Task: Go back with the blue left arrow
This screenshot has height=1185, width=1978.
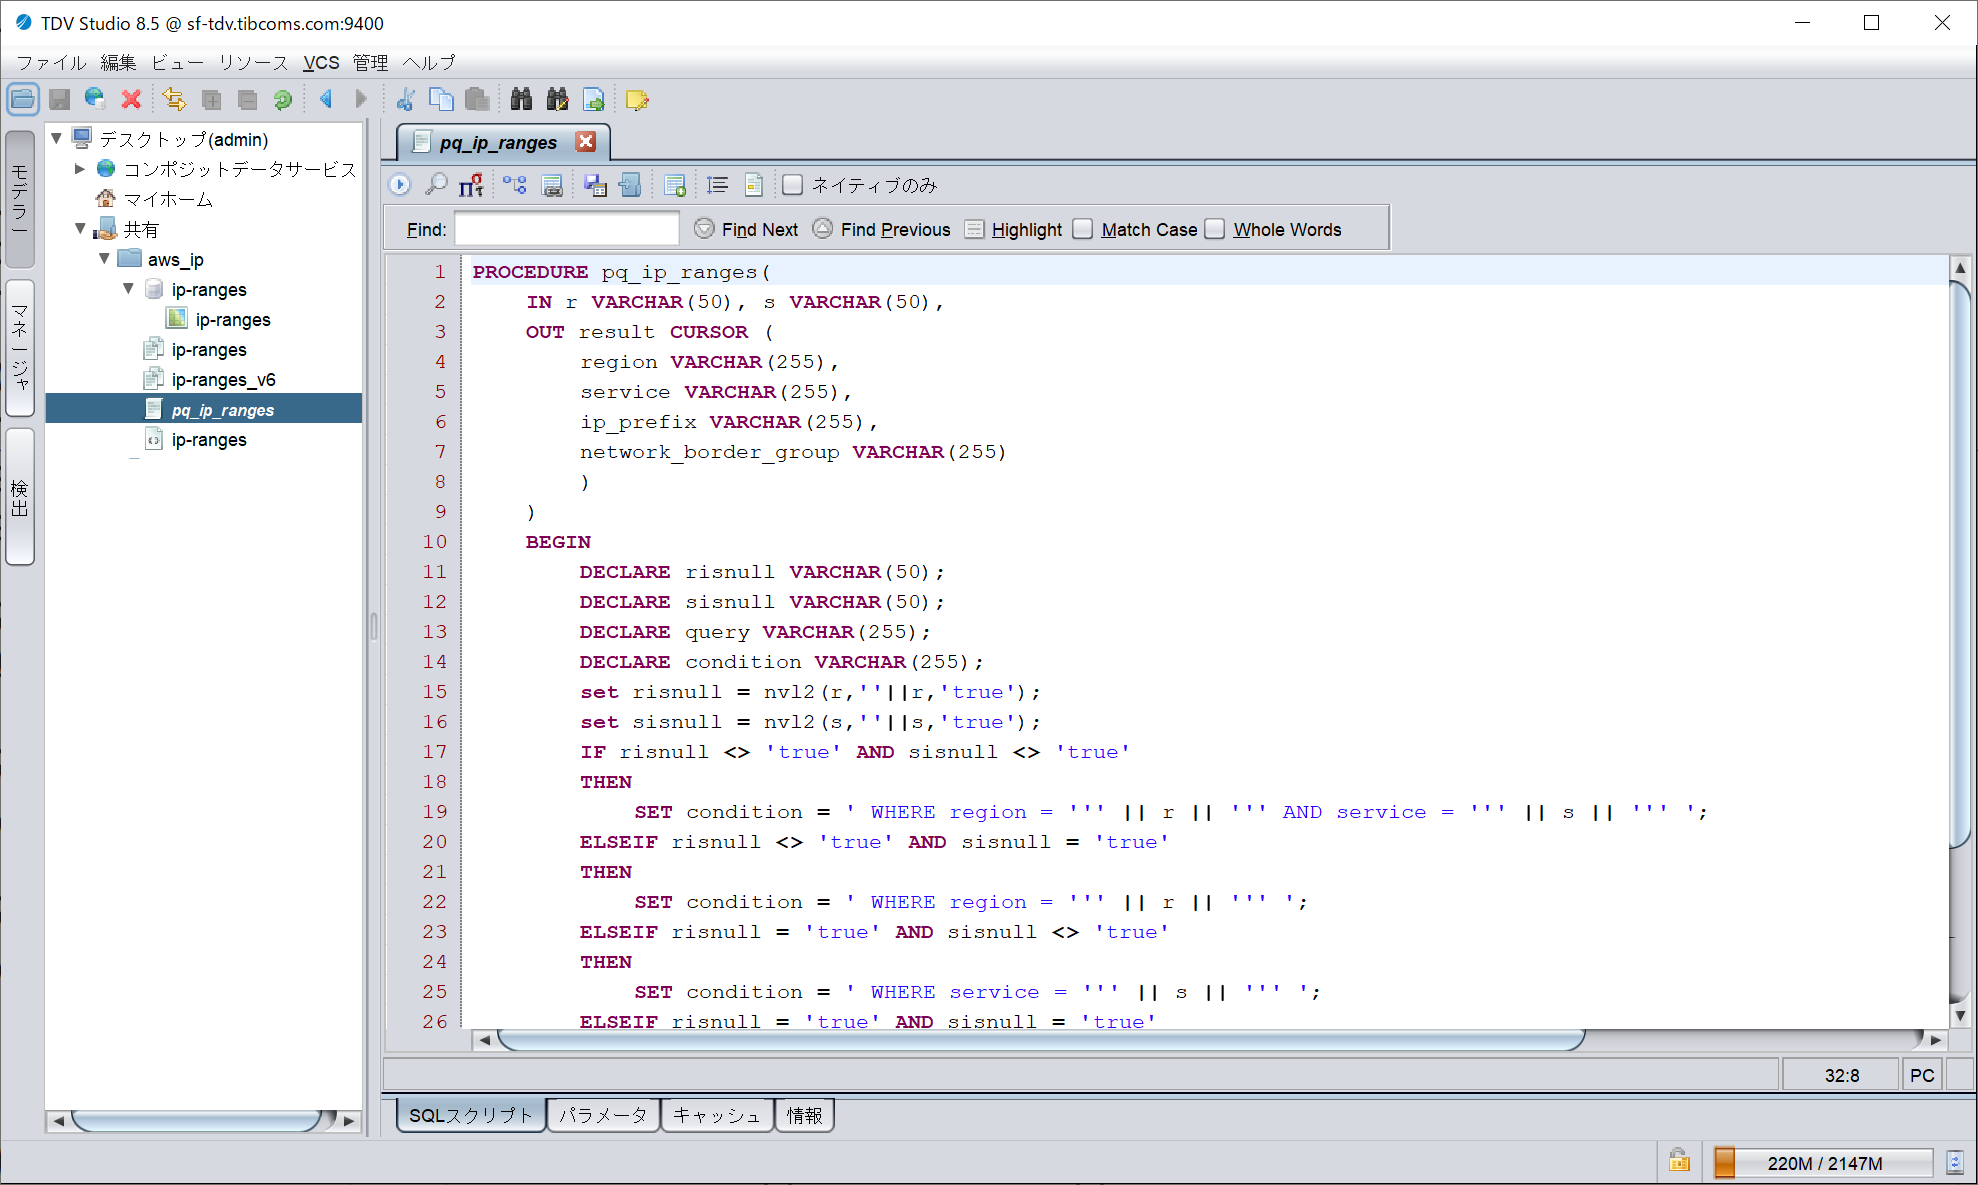Action: point(326,99)
